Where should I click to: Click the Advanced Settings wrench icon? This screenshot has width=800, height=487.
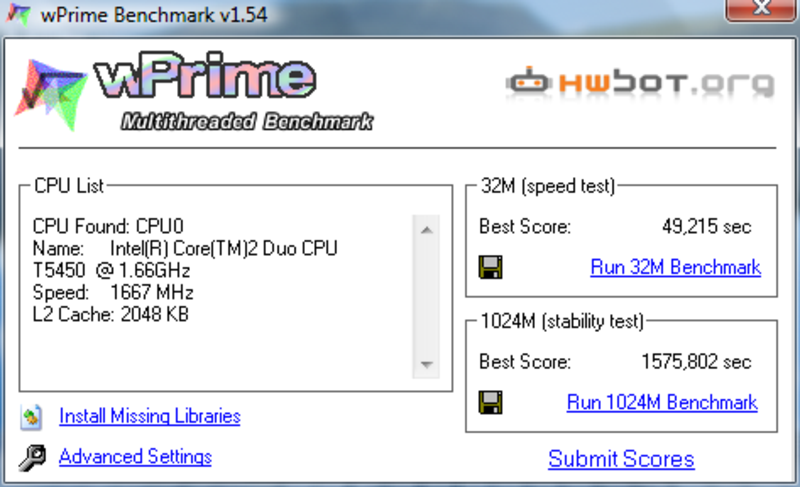pyautogui.click(x=32, y=457)
